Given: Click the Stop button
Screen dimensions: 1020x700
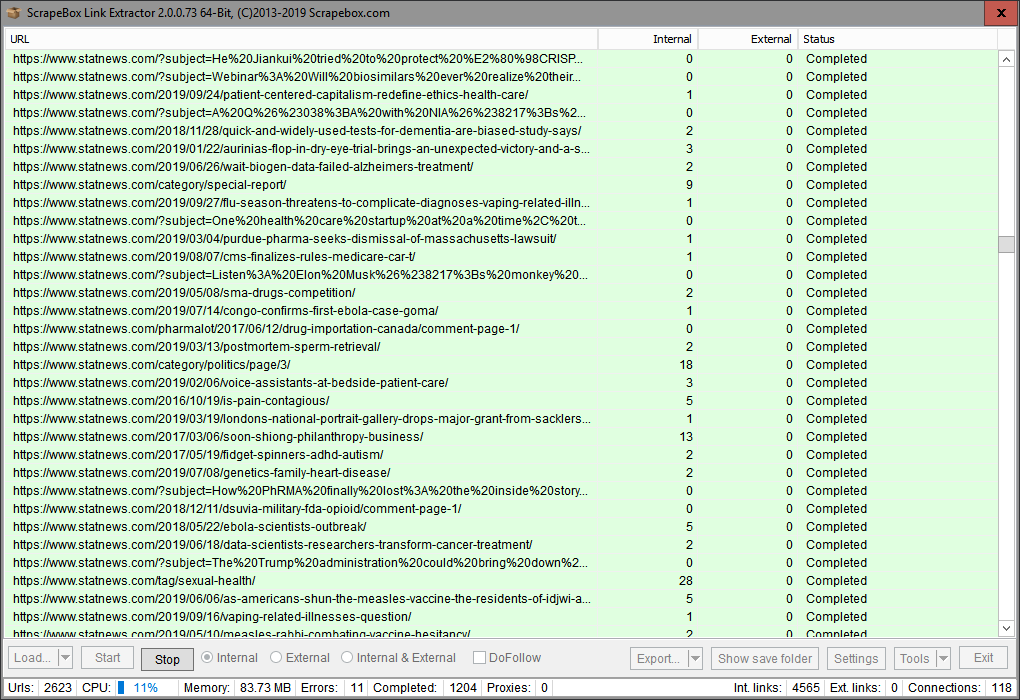Looking at the screenshot, I should pos(167,659).
